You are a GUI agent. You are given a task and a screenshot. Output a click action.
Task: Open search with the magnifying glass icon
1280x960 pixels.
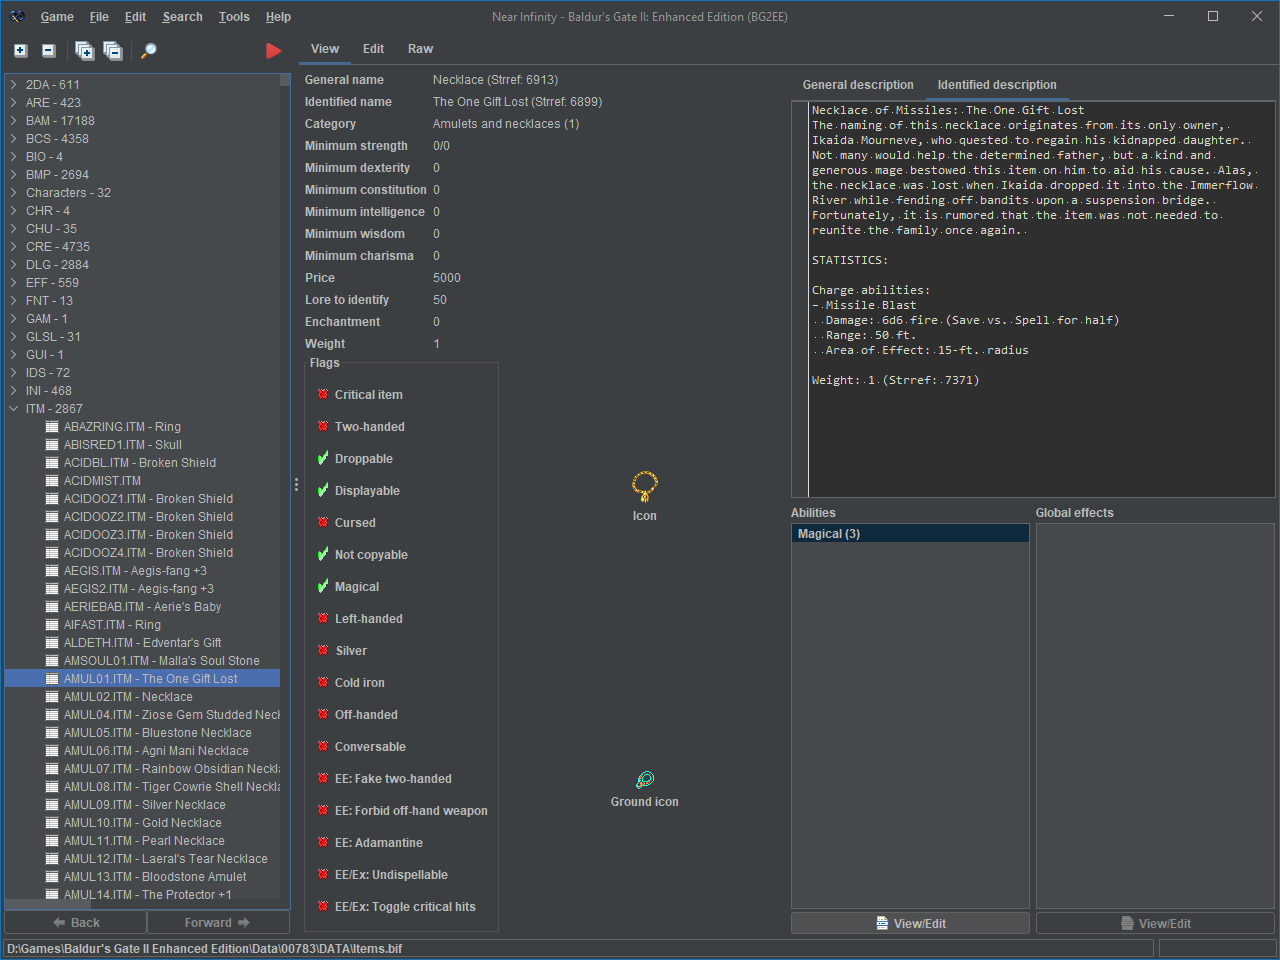coord(149,51)
